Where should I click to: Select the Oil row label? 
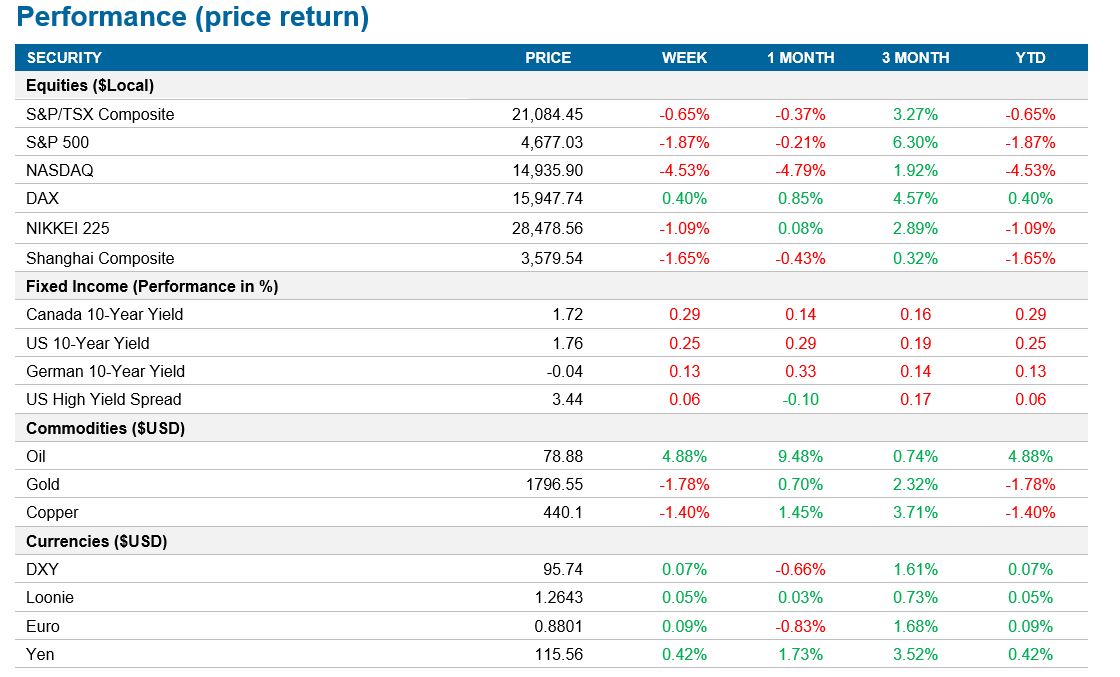pos(36,456)
